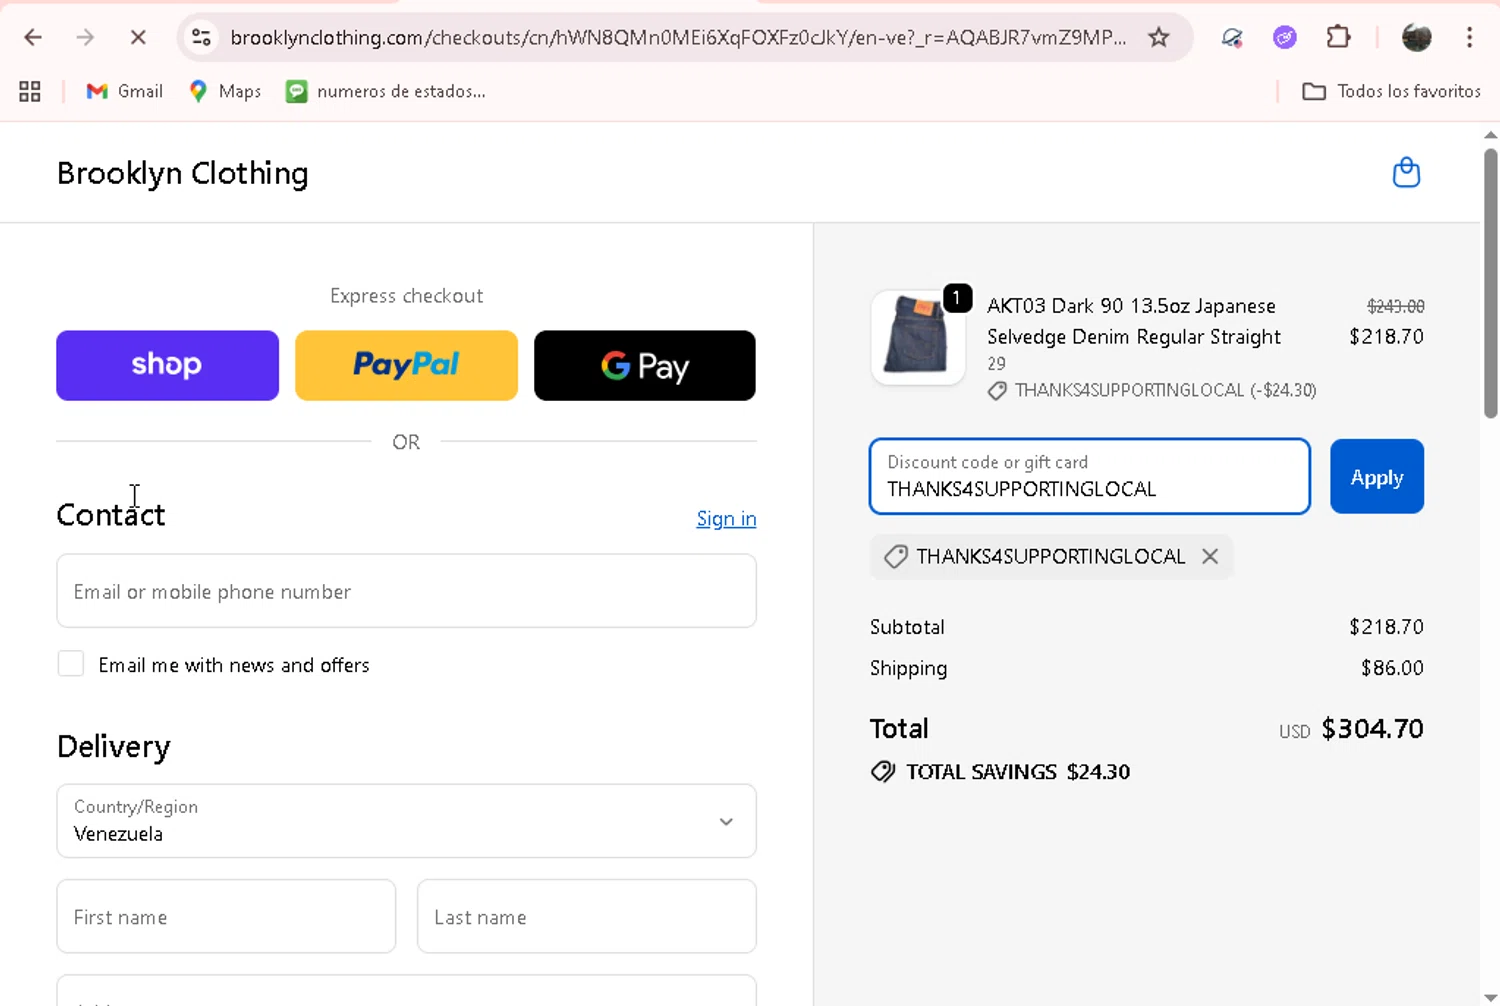The image size is (1500, 1006).
Task: Open the 'numeros de estados...' bookmark
Action: [x=386, y=91]
